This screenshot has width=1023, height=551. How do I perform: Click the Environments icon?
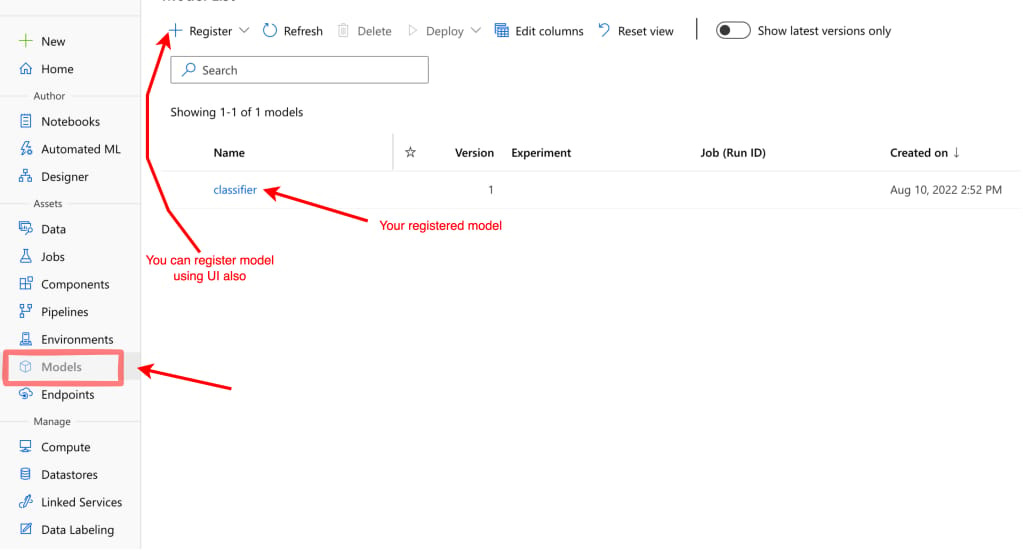coord(25,338)
